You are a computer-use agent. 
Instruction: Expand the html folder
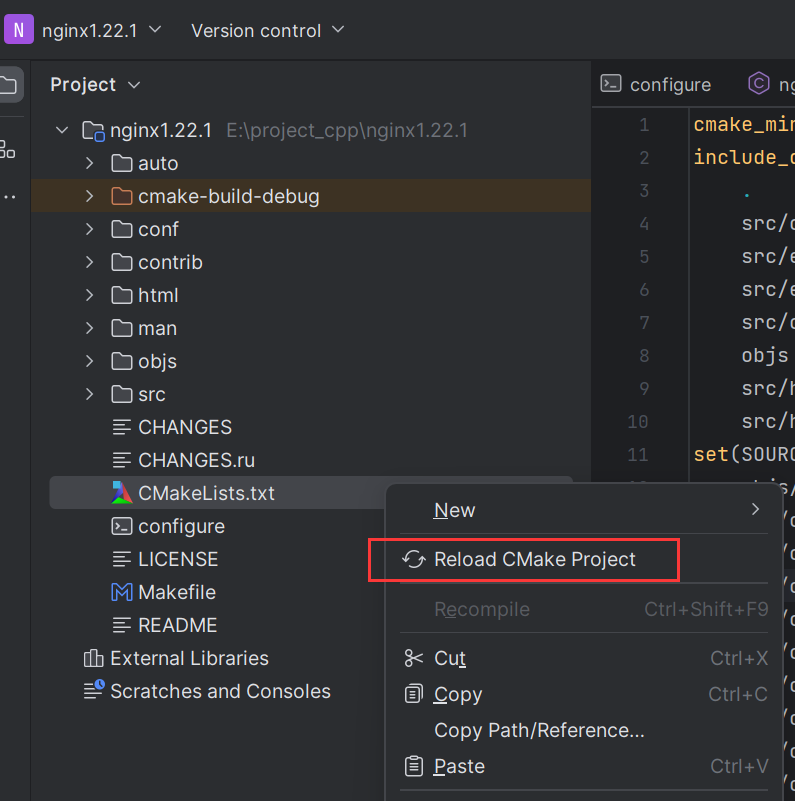89,295
